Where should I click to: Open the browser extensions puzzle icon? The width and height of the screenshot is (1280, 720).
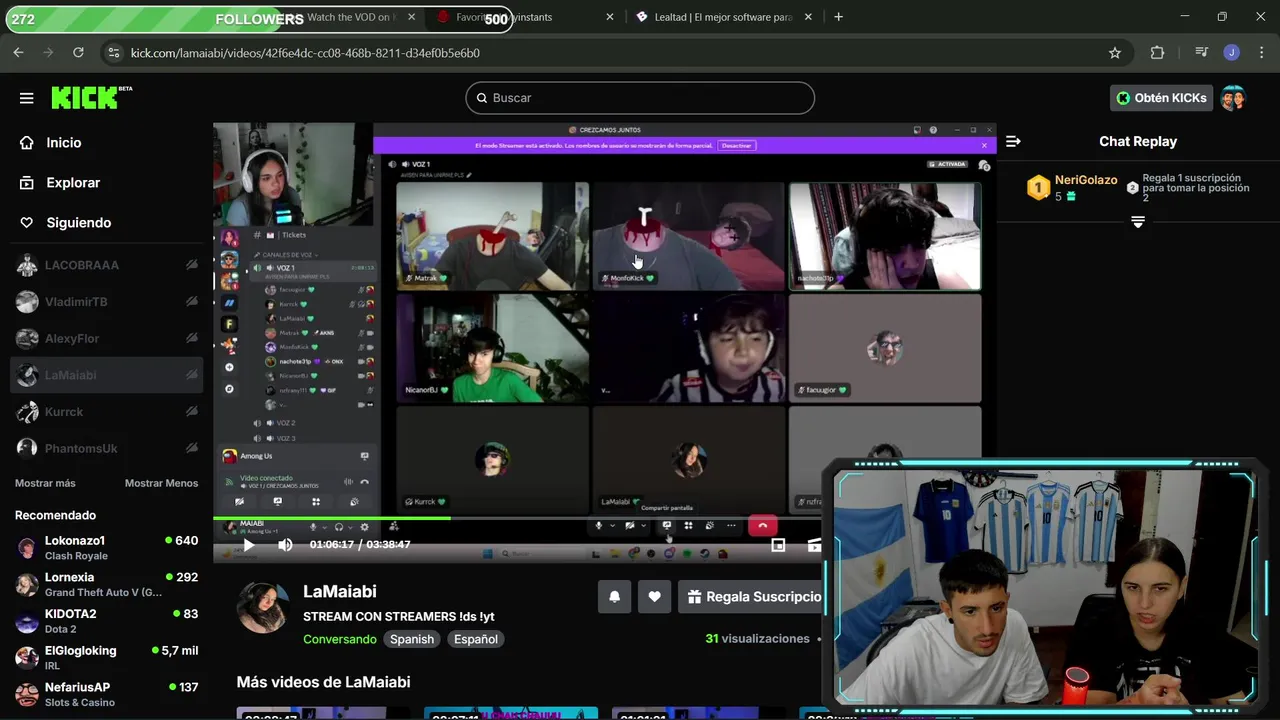[x=1157, y=53]
